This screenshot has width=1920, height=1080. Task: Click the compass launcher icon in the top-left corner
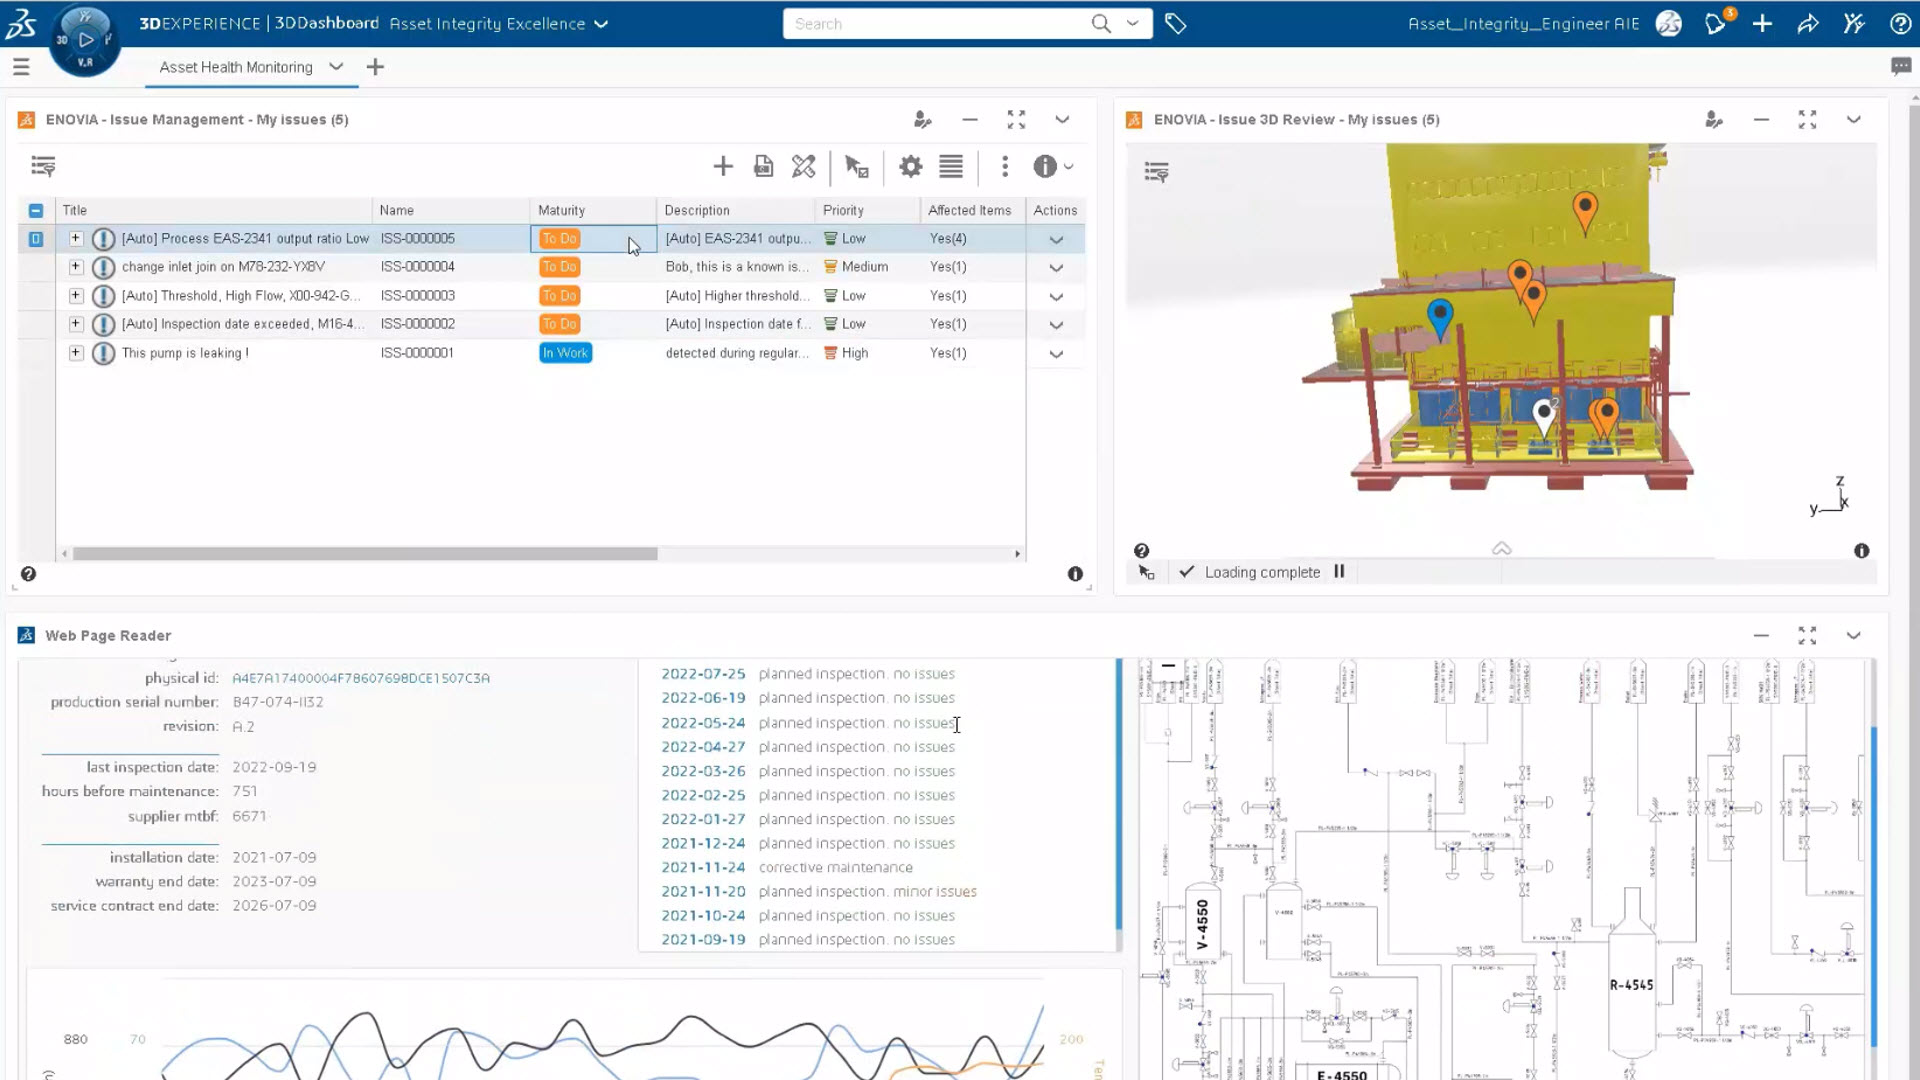(x=85, y=40)
